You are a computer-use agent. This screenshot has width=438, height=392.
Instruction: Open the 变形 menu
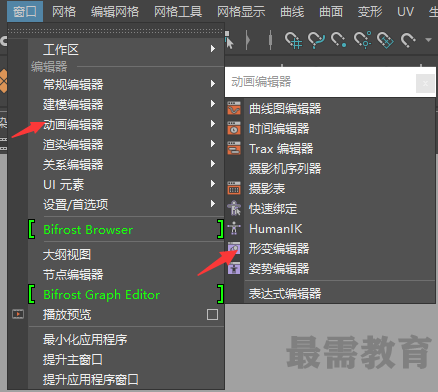370,12
